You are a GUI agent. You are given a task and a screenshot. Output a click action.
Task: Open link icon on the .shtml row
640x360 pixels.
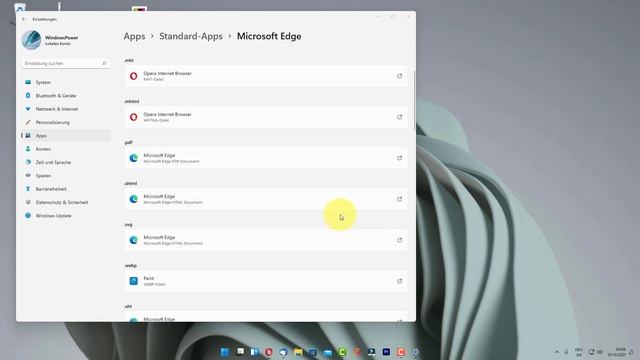399,199
